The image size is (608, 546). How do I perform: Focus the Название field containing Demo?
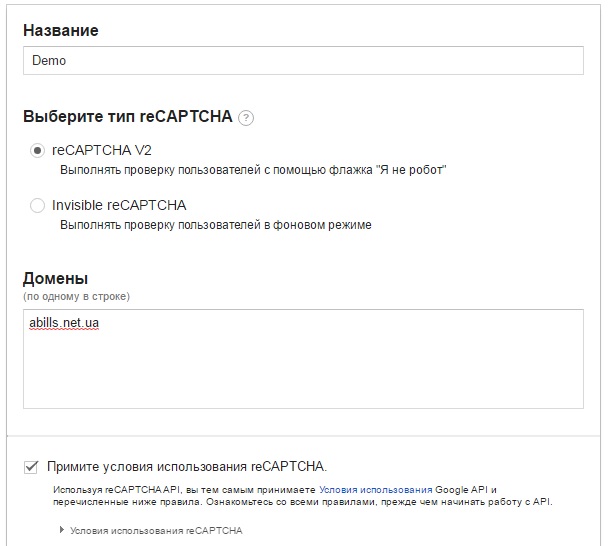coord(303,60)
